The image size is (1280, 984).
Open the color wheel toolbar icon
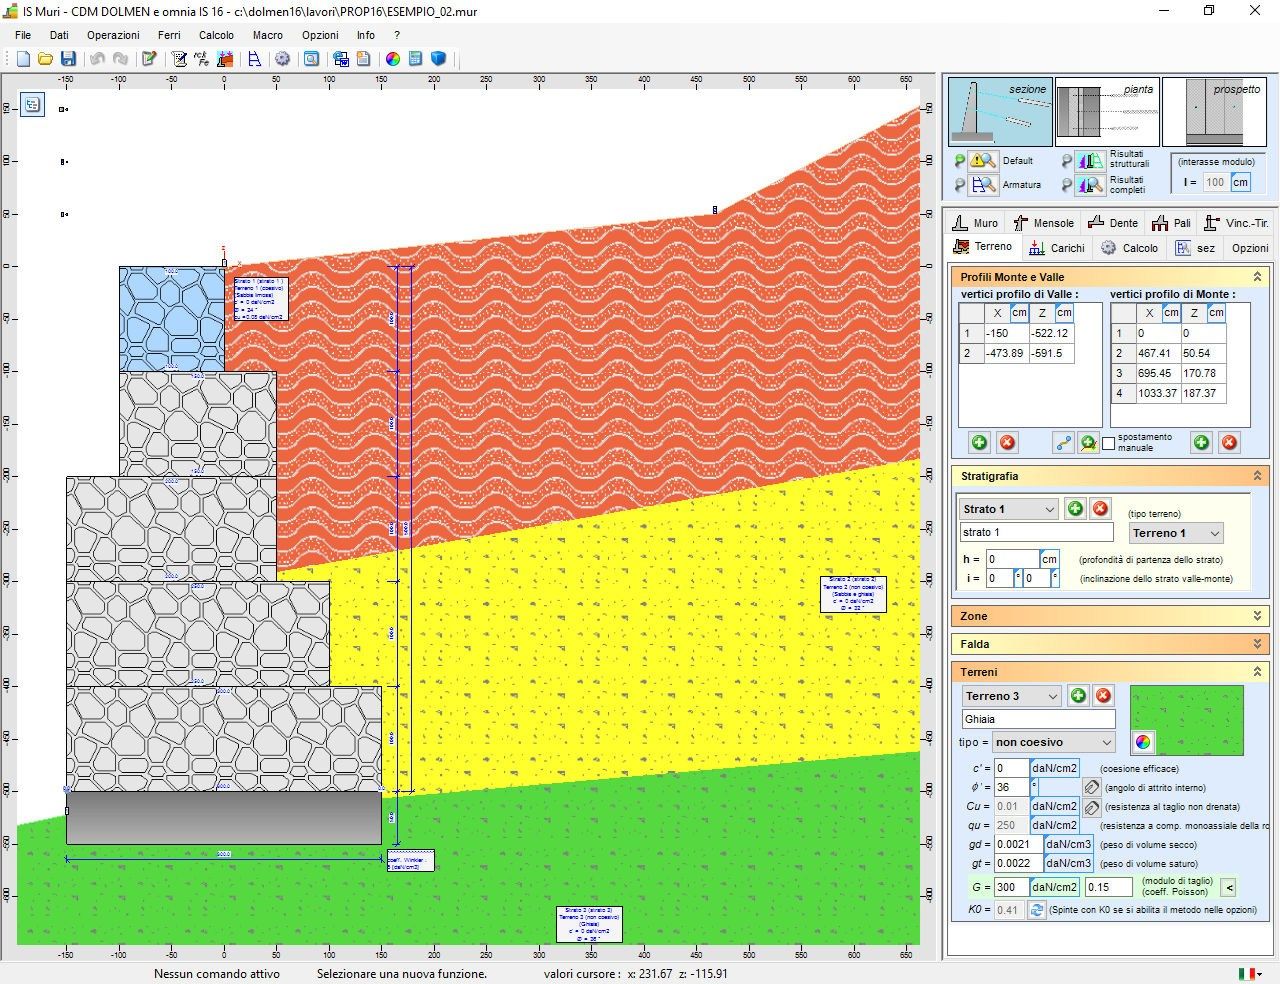click(393, 59)
